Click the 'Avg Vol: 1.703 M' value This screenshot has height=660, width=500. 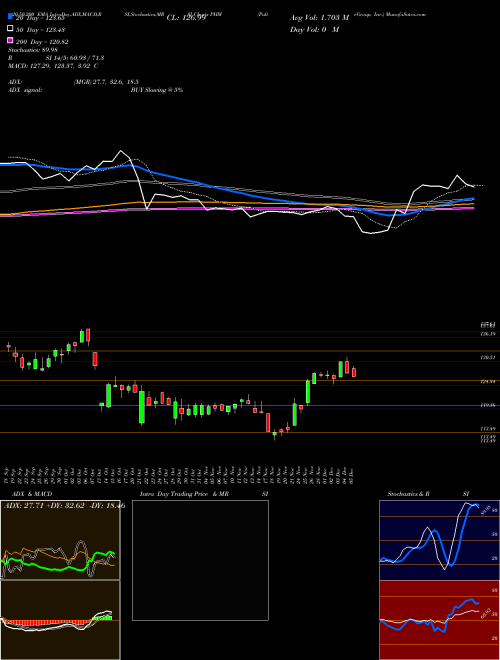[319, 18]
